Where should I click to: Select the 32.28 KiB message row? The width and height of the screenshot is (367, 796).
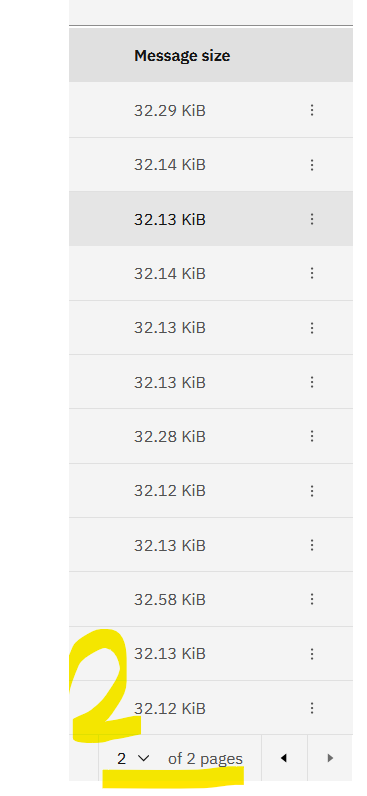point(211,436)
